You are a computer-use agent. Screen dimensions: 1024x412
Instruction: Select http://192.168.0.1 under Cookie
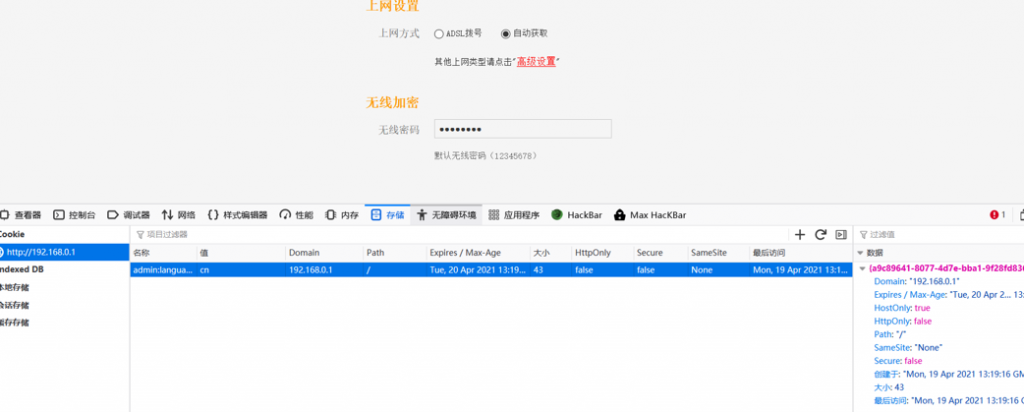65,252
